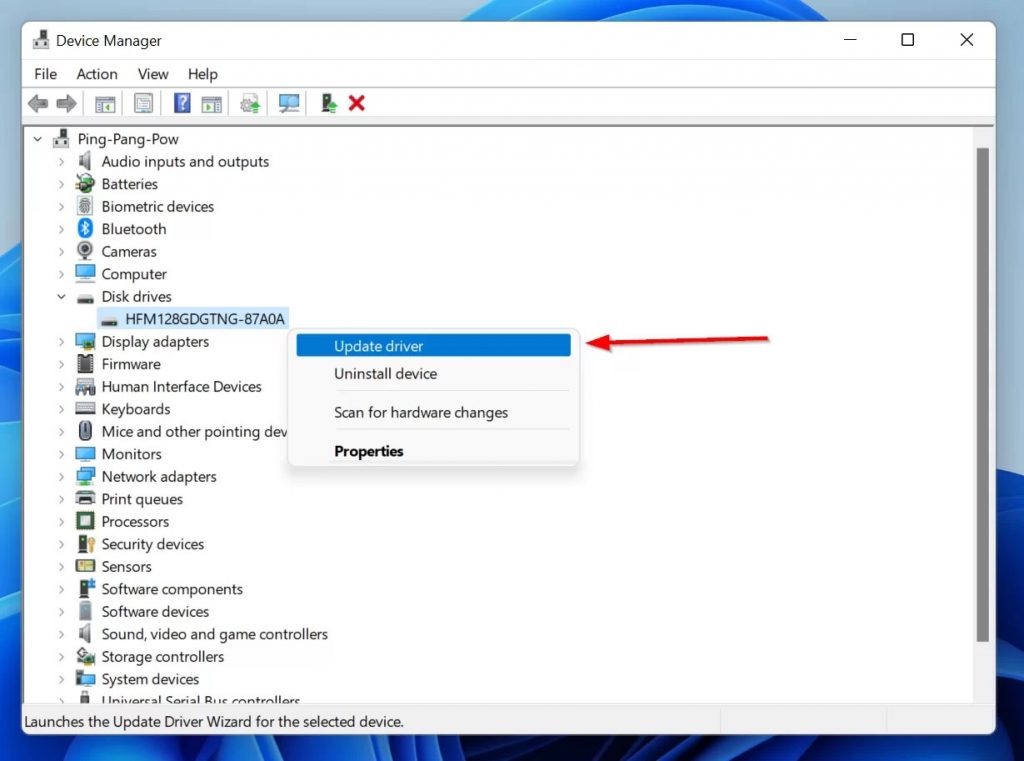
Task: Click the Forward navigation arrow
Action: pyautogui.click(x=66, y=103)
